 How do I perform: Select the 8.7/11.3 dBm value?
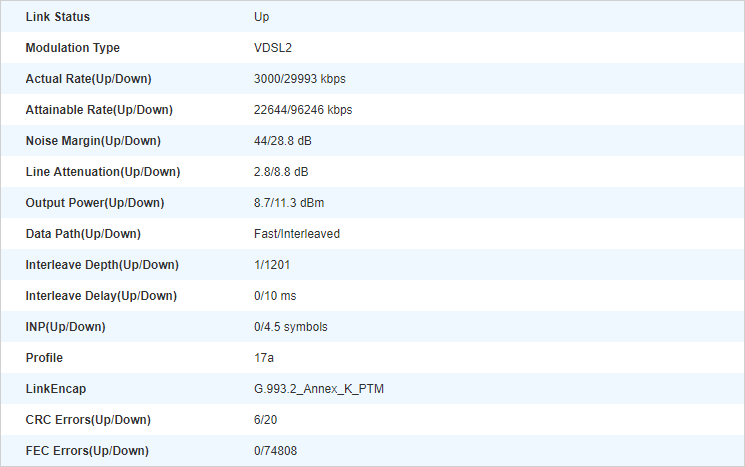click(289, 203)
